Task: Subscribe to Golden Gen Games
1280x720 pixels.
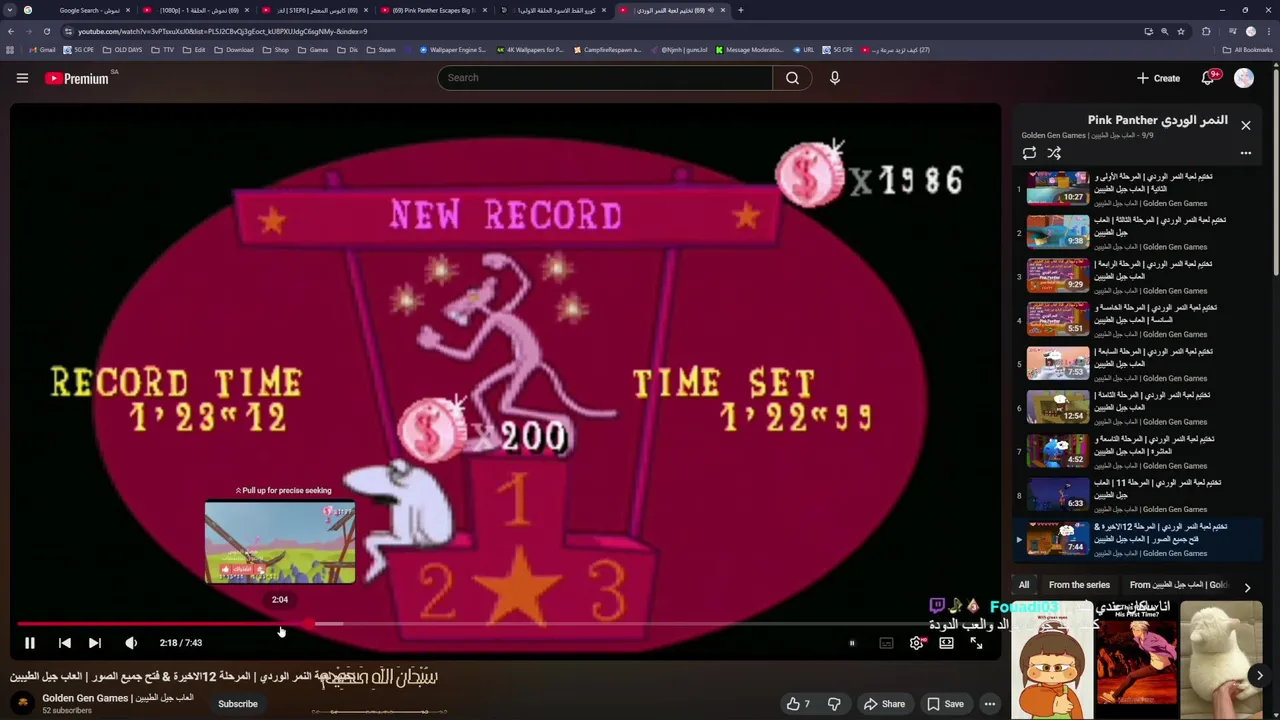Action: (238, 704)
